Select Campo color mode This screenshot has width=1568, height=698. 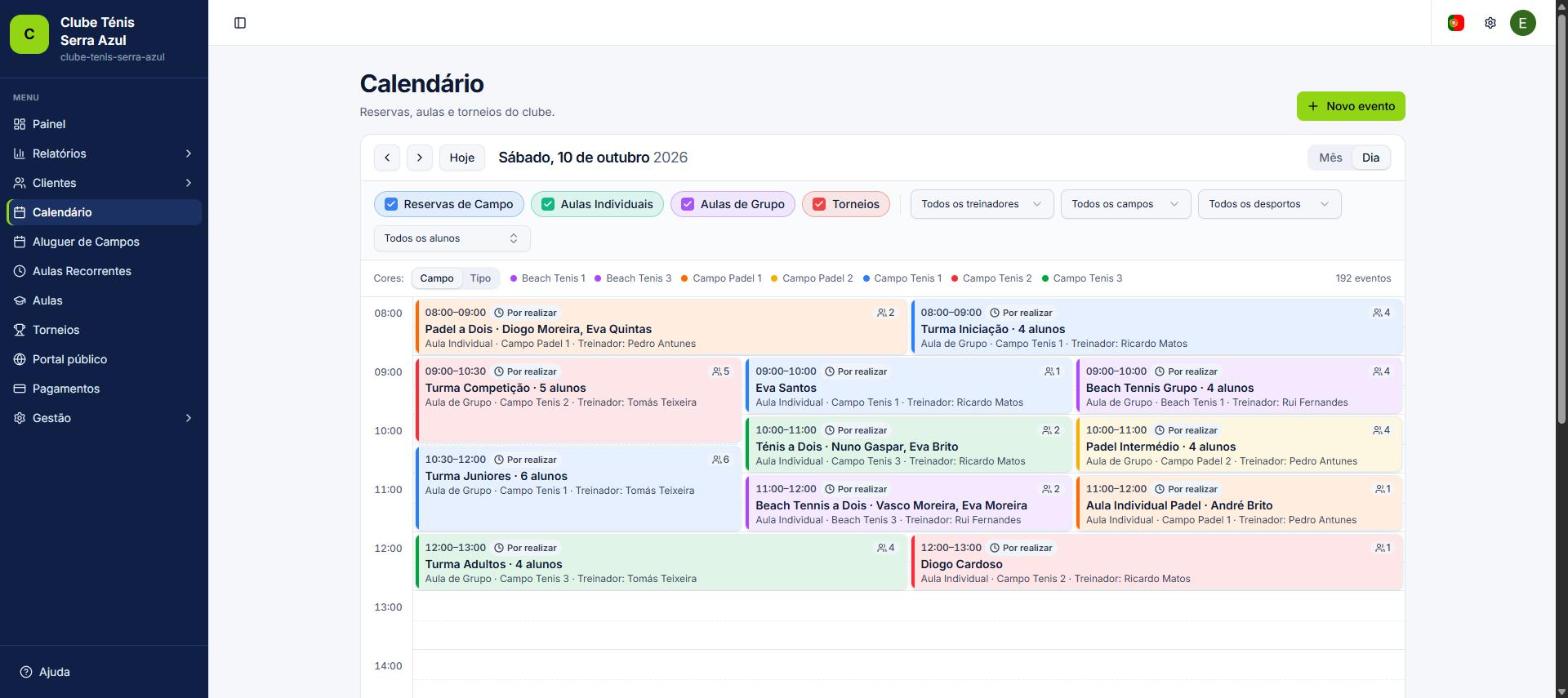tap(436, 278)
